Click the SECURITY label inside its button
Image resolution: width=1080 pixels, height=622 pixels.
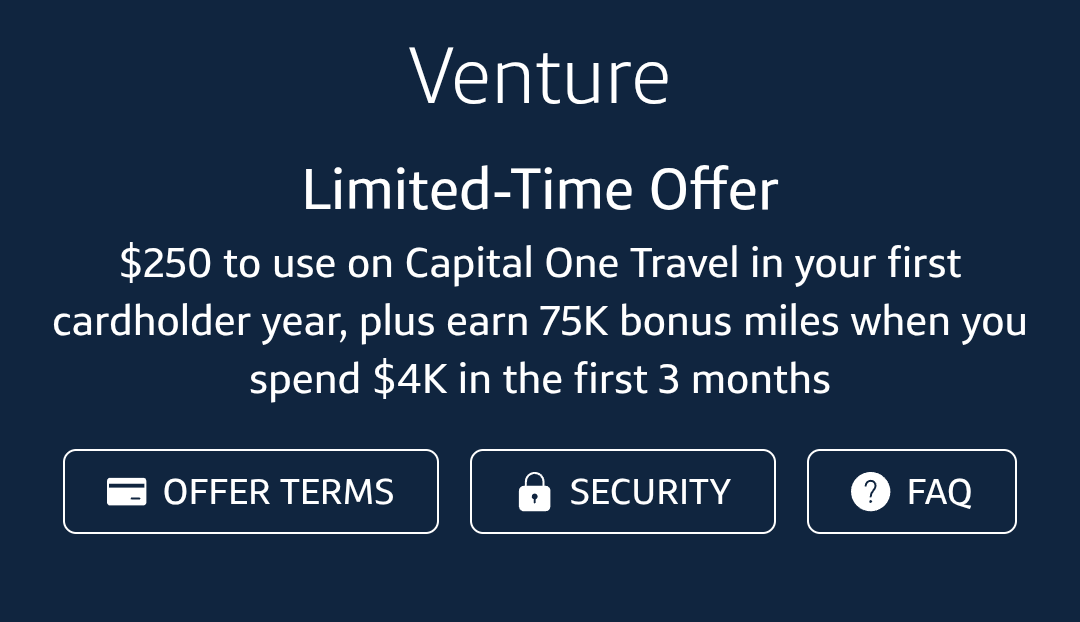650,491
